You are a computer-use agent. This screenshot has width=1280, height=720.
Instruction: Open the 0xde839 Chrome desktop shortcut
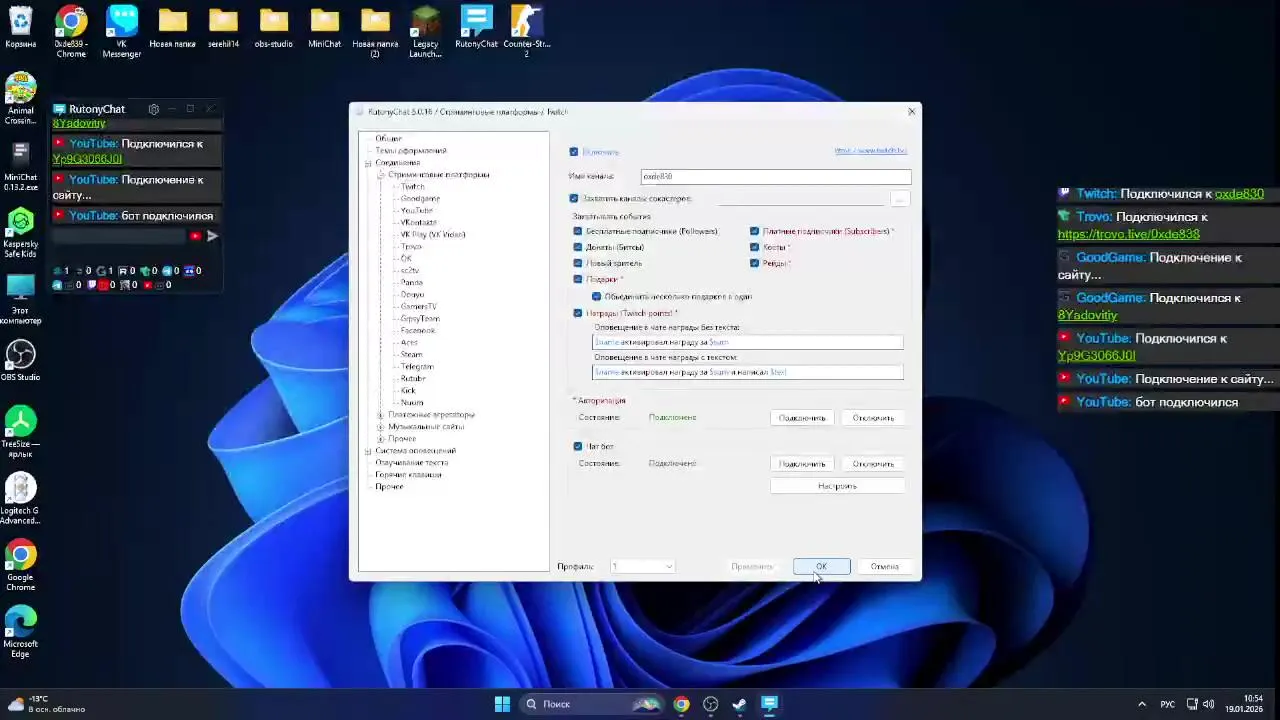pos(71,32)
